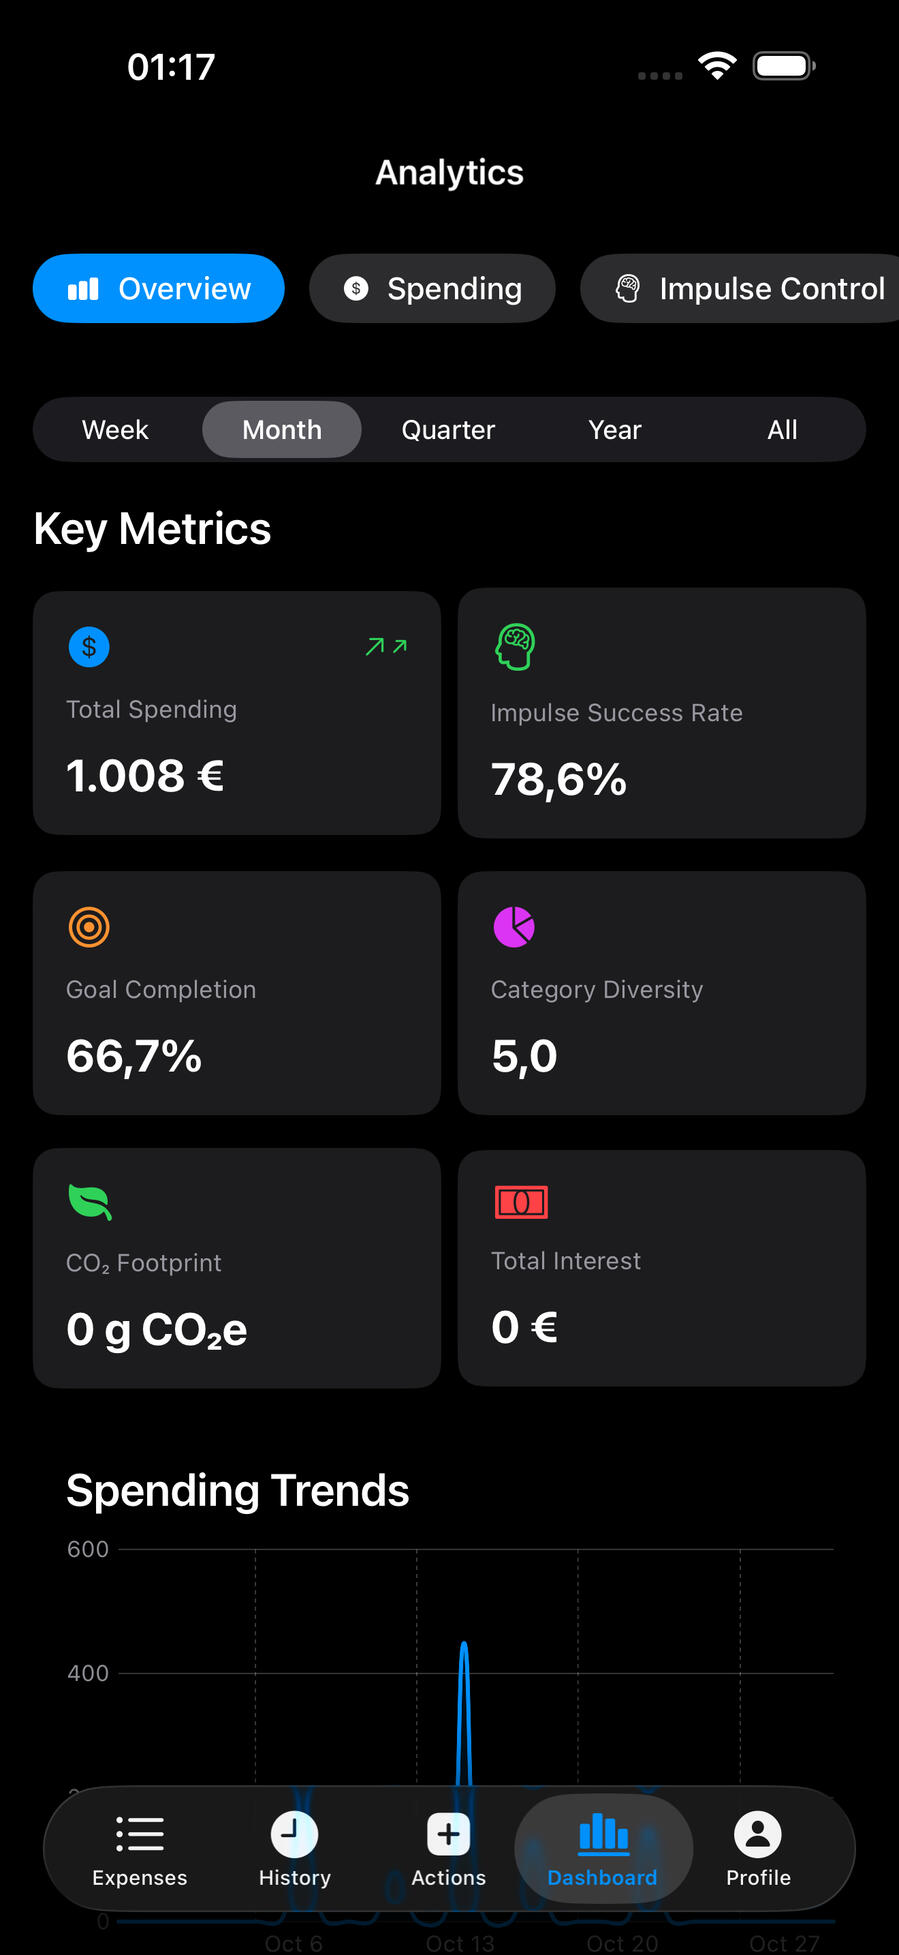Viewport: 899px width, 1955px height.
Task: Tap the red banknote Total Interest icon
Action: [x=521, y=1202]
